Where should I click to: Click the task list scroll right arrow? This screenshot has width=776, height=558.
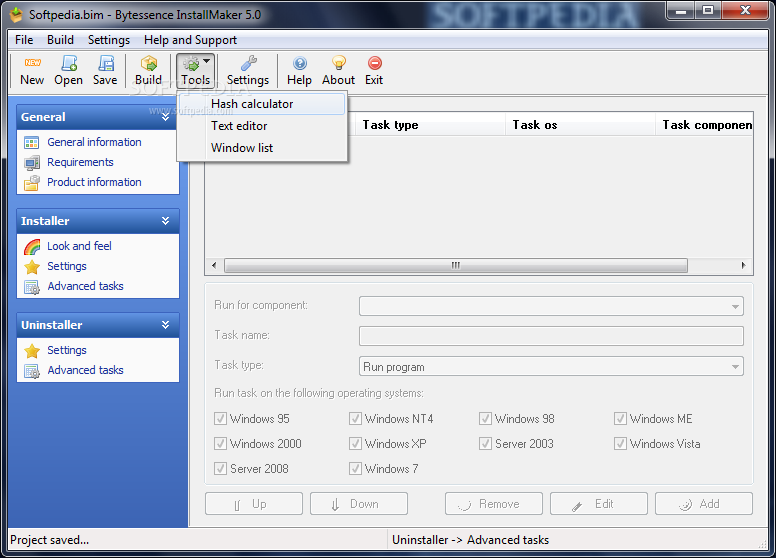tap(743, 266)
